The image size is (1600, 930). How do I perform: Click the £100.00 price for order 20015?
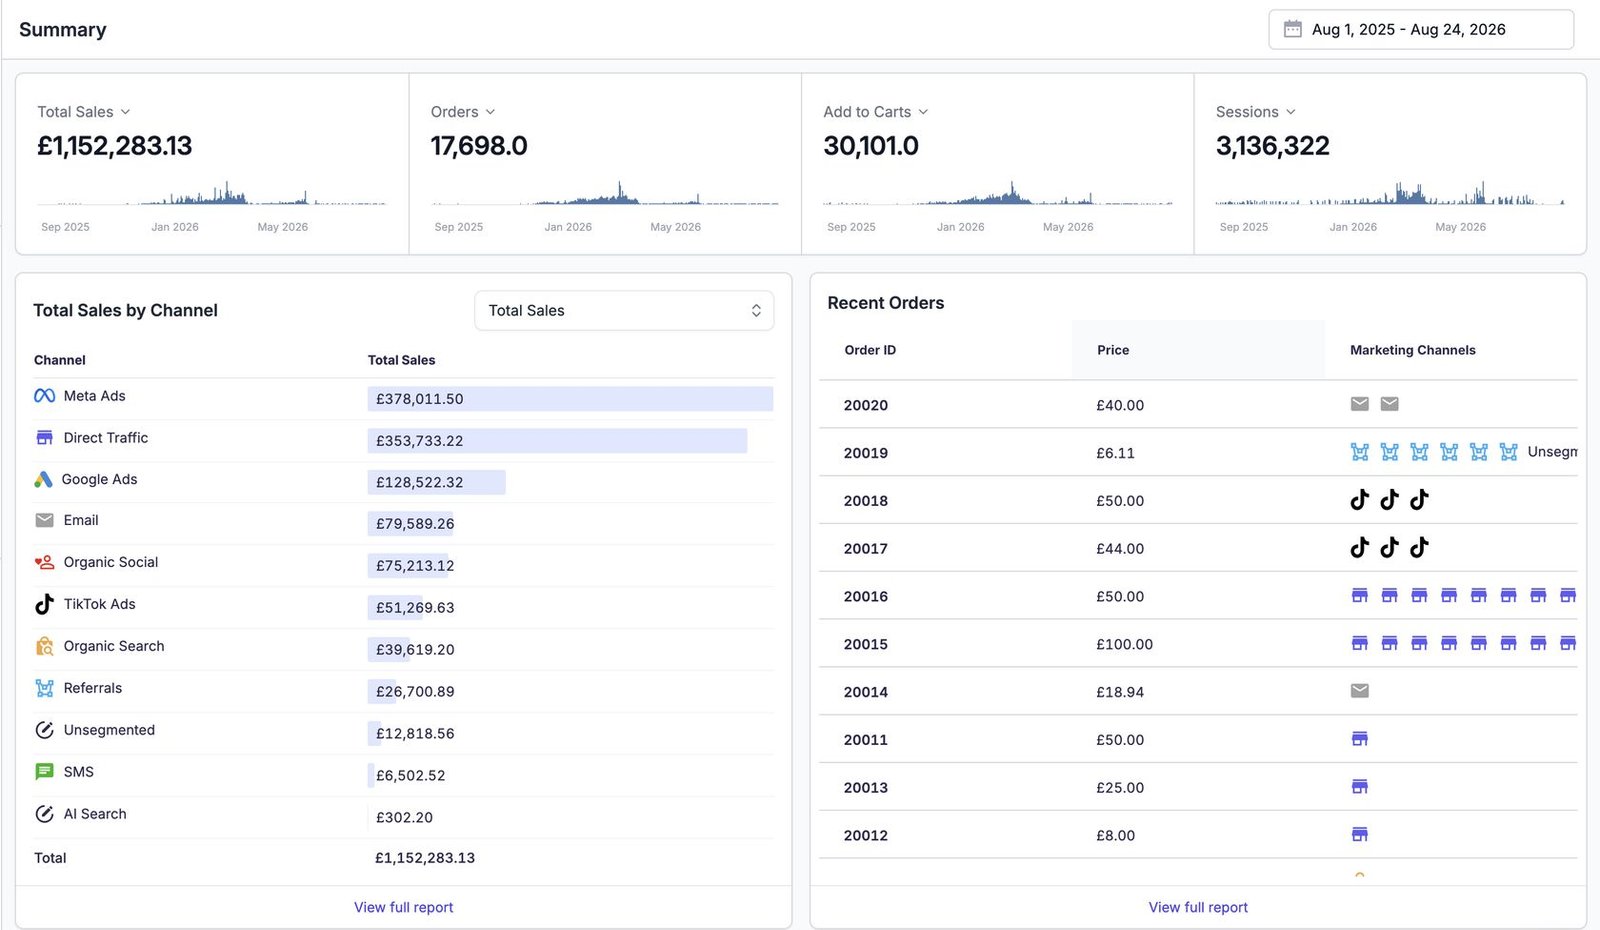point(1124,644)
